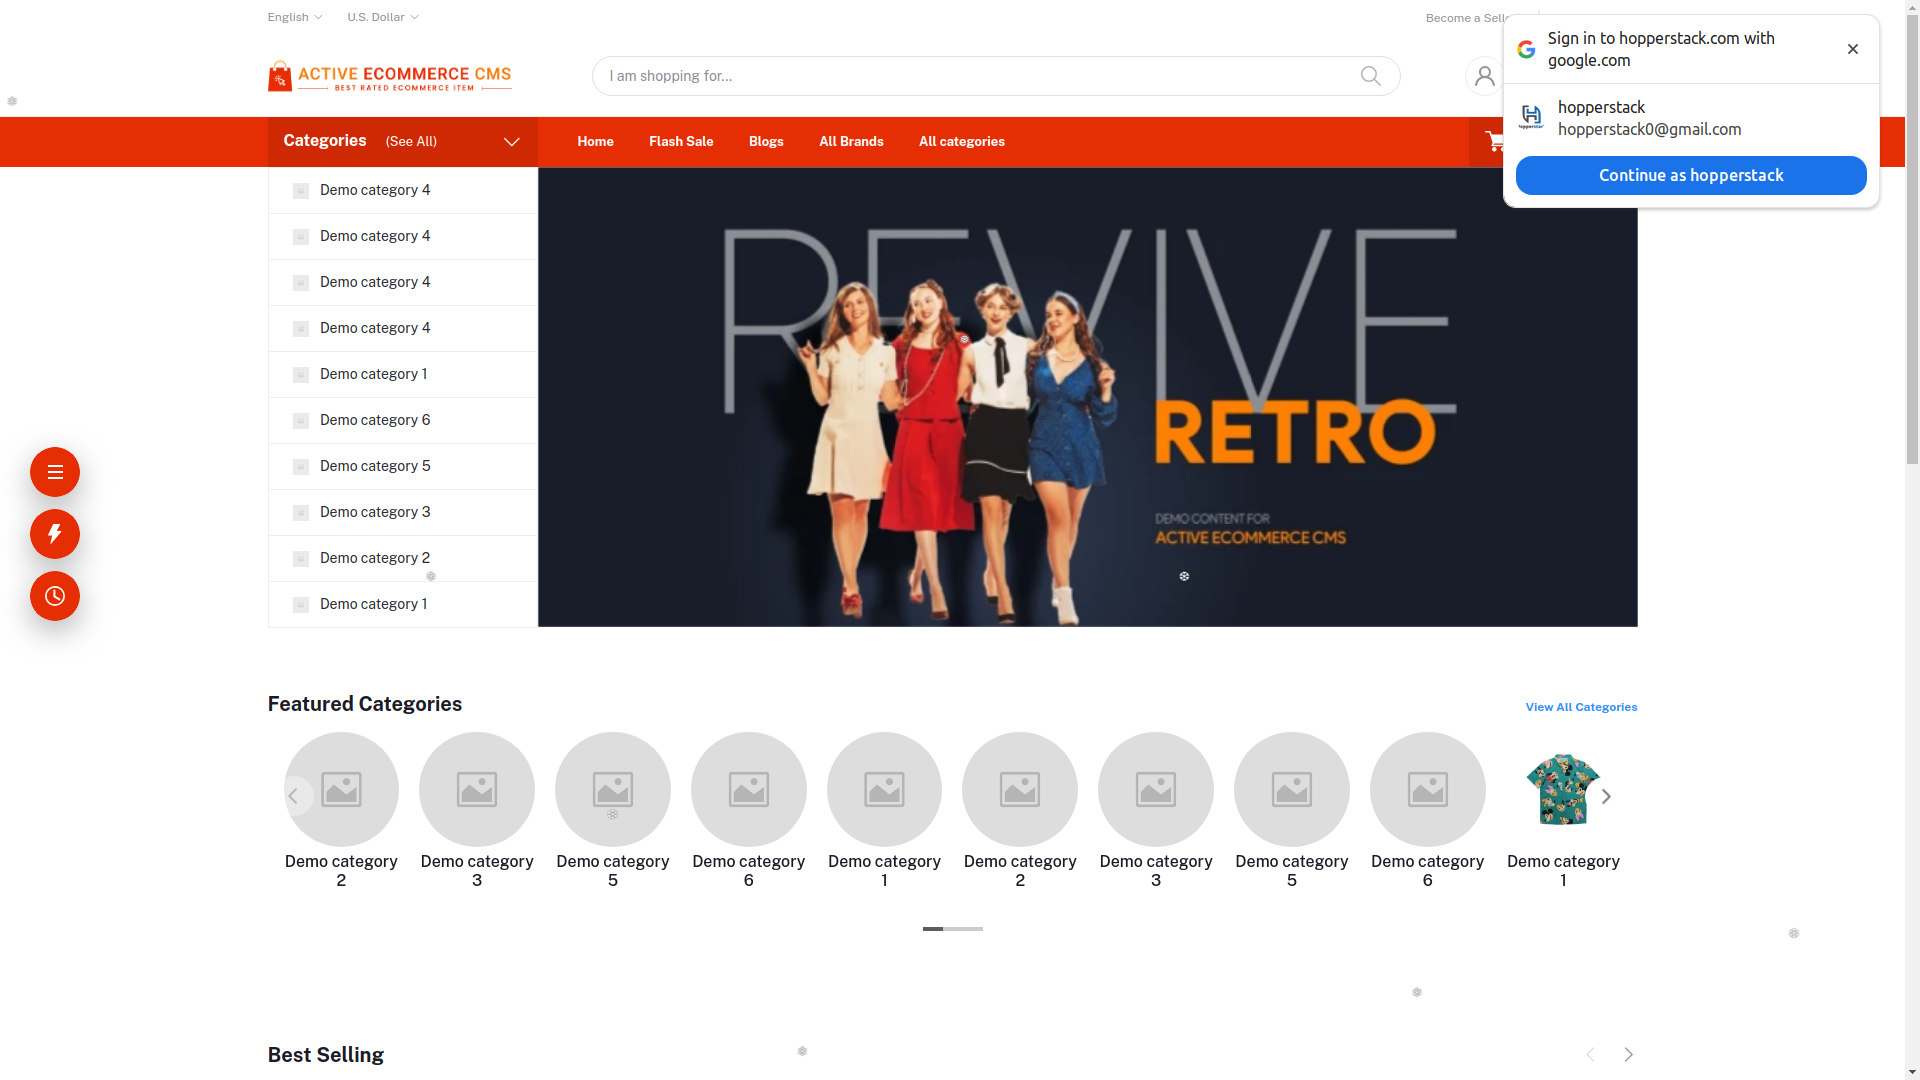Viewport: 1920px width, 1080px height.
Task: Click the red hamburger menu floating button
Action: 55,472
